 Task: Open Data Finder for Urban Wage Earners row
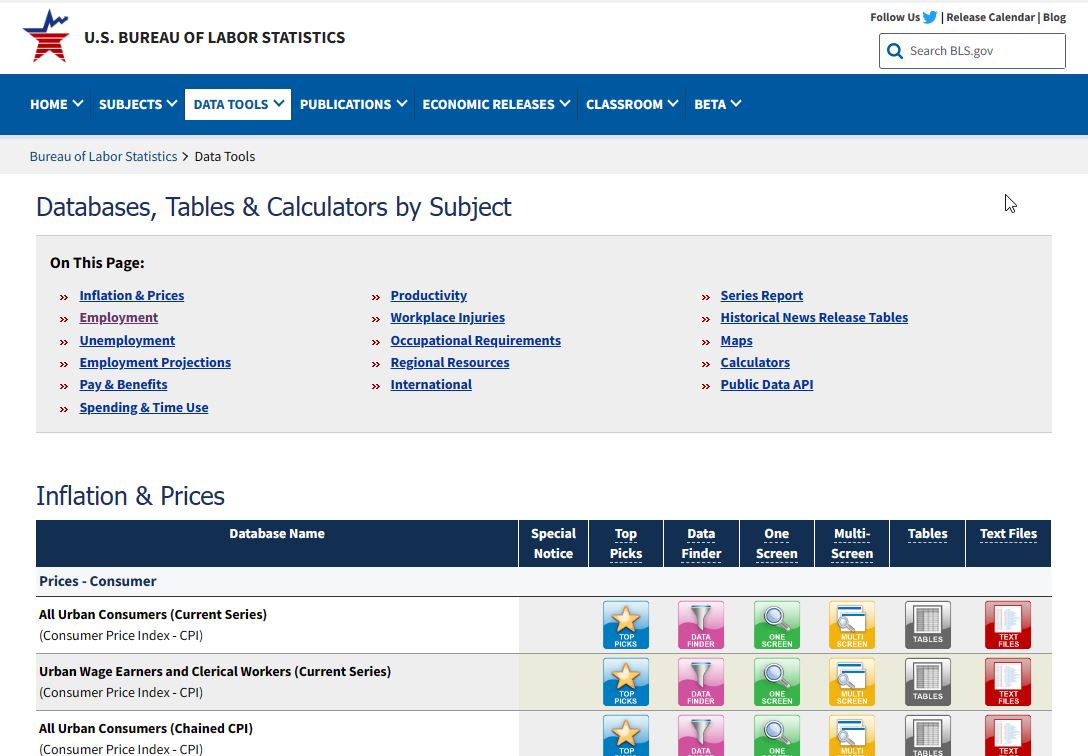coord(701,682)
